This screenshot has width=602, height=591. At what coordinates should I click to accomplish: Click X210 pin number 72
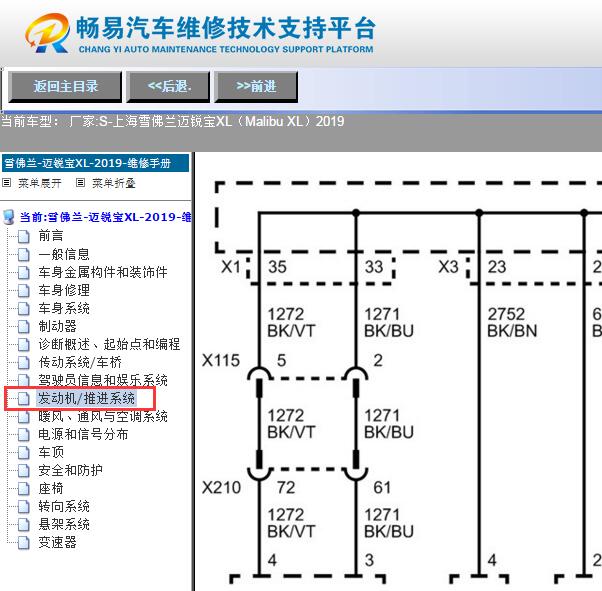click(x=286, y=488)
